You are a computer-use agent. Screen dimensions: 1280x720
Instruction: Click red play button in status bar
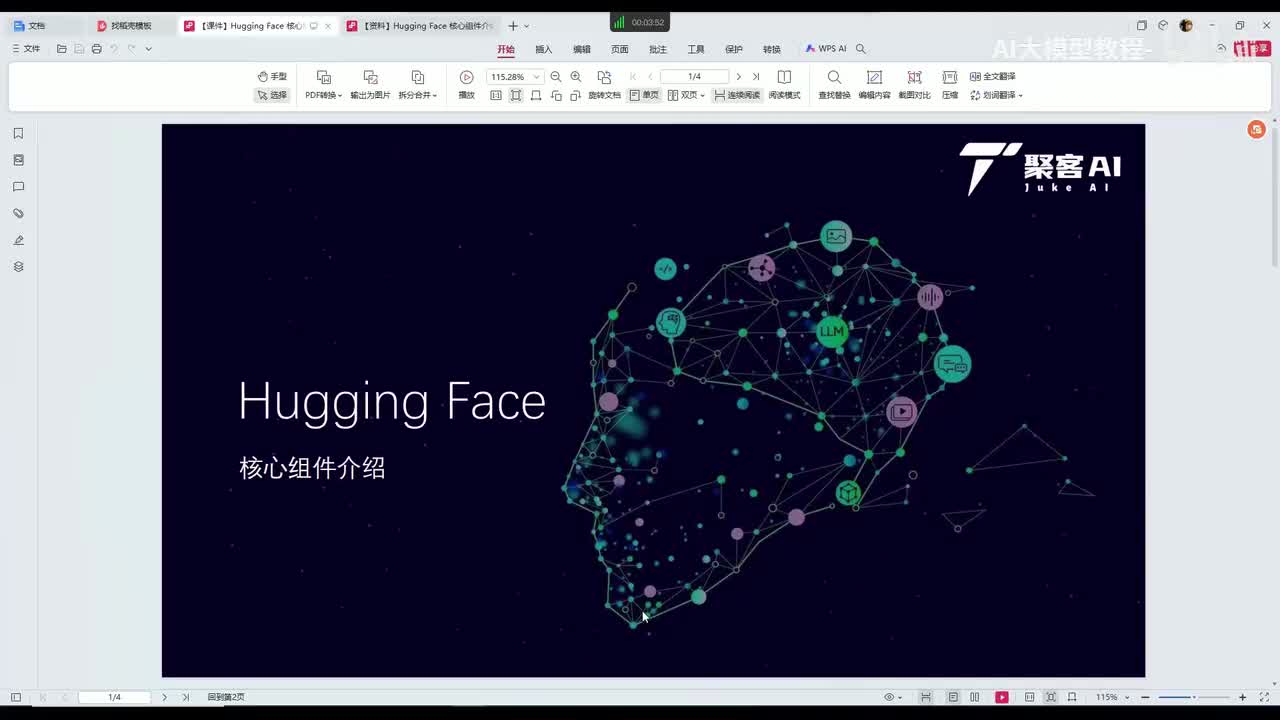click(1002, 697)
